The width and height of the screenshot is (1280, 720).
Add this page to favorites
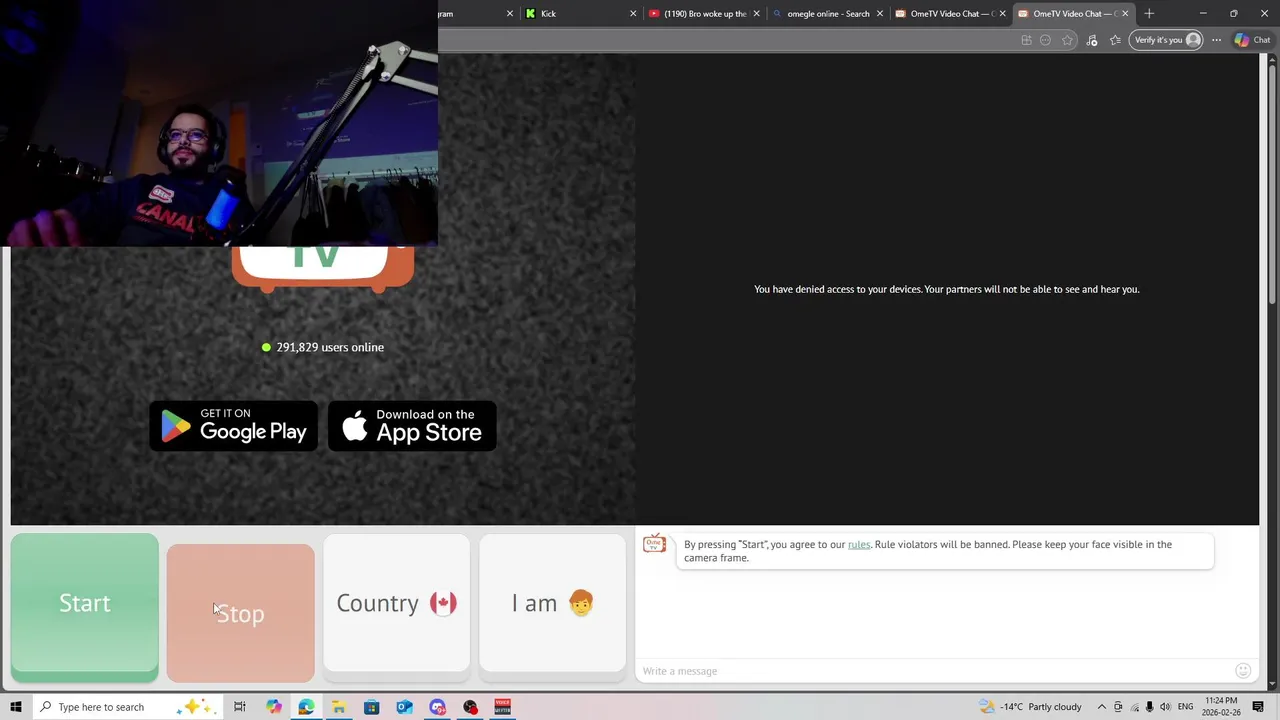tap(1068, 40)
